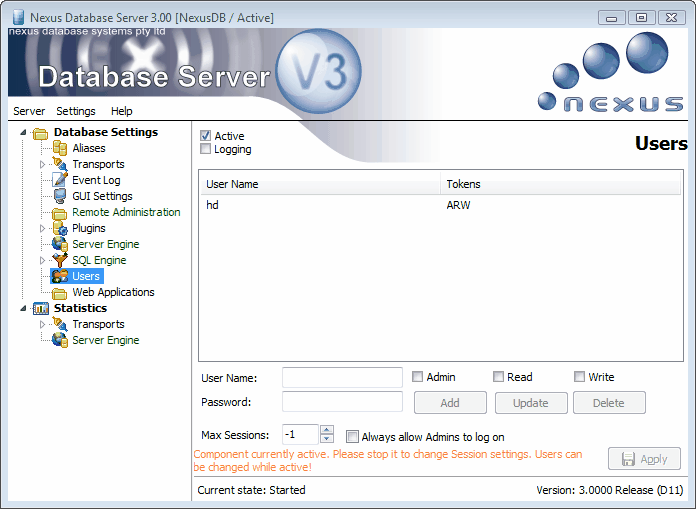Sort by User Name column header
The height and width of the screenshot is (509, 696).
(x=320, y=184)
